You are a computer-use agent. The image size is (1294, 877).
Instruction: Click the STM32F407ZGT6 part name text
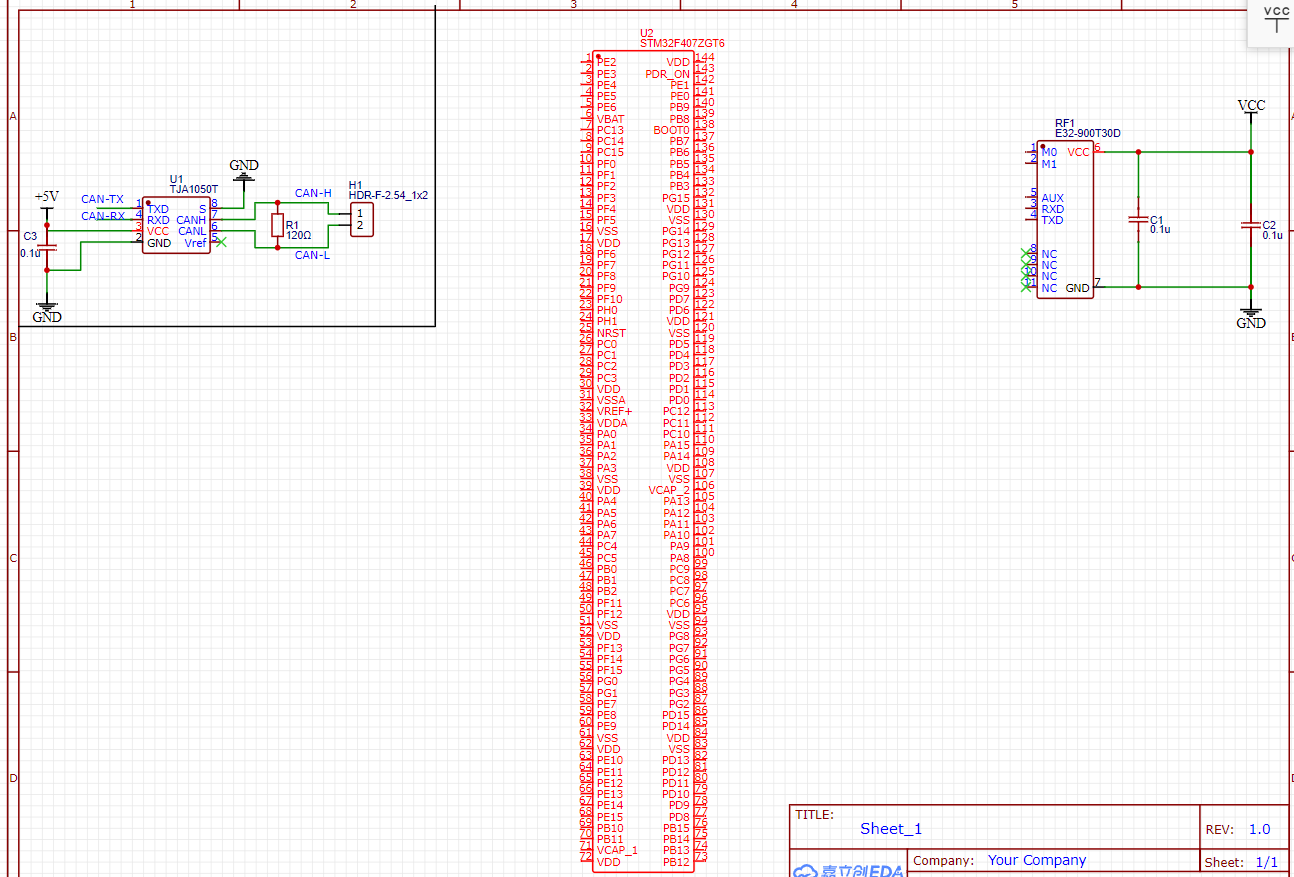pos(682,44)
